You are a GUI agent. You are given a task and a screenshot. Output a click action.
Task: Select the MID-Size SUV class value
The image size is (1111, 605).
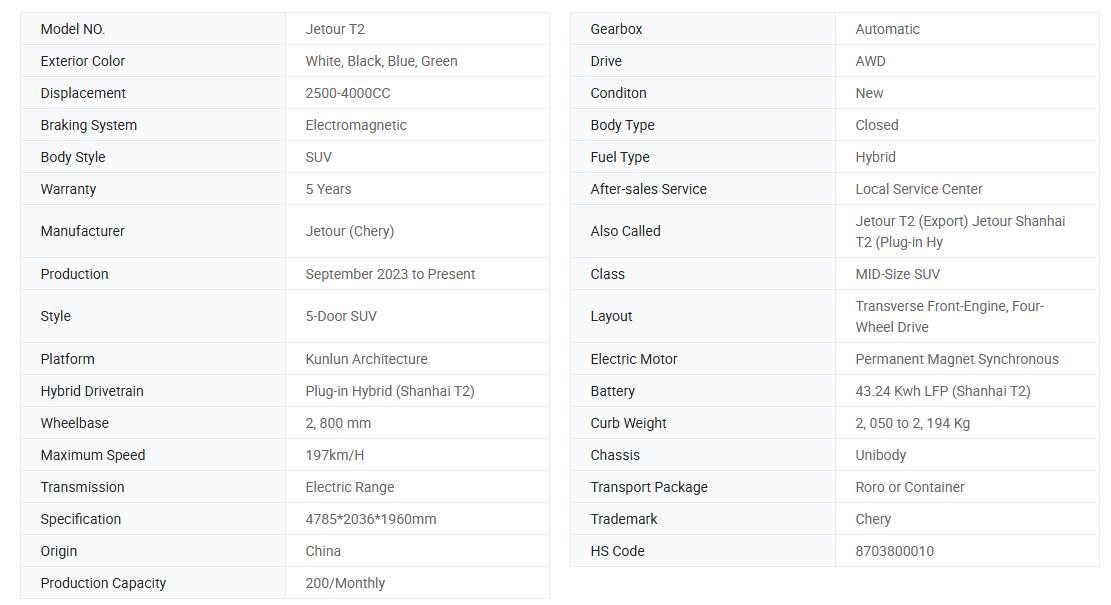pos(897,274)
